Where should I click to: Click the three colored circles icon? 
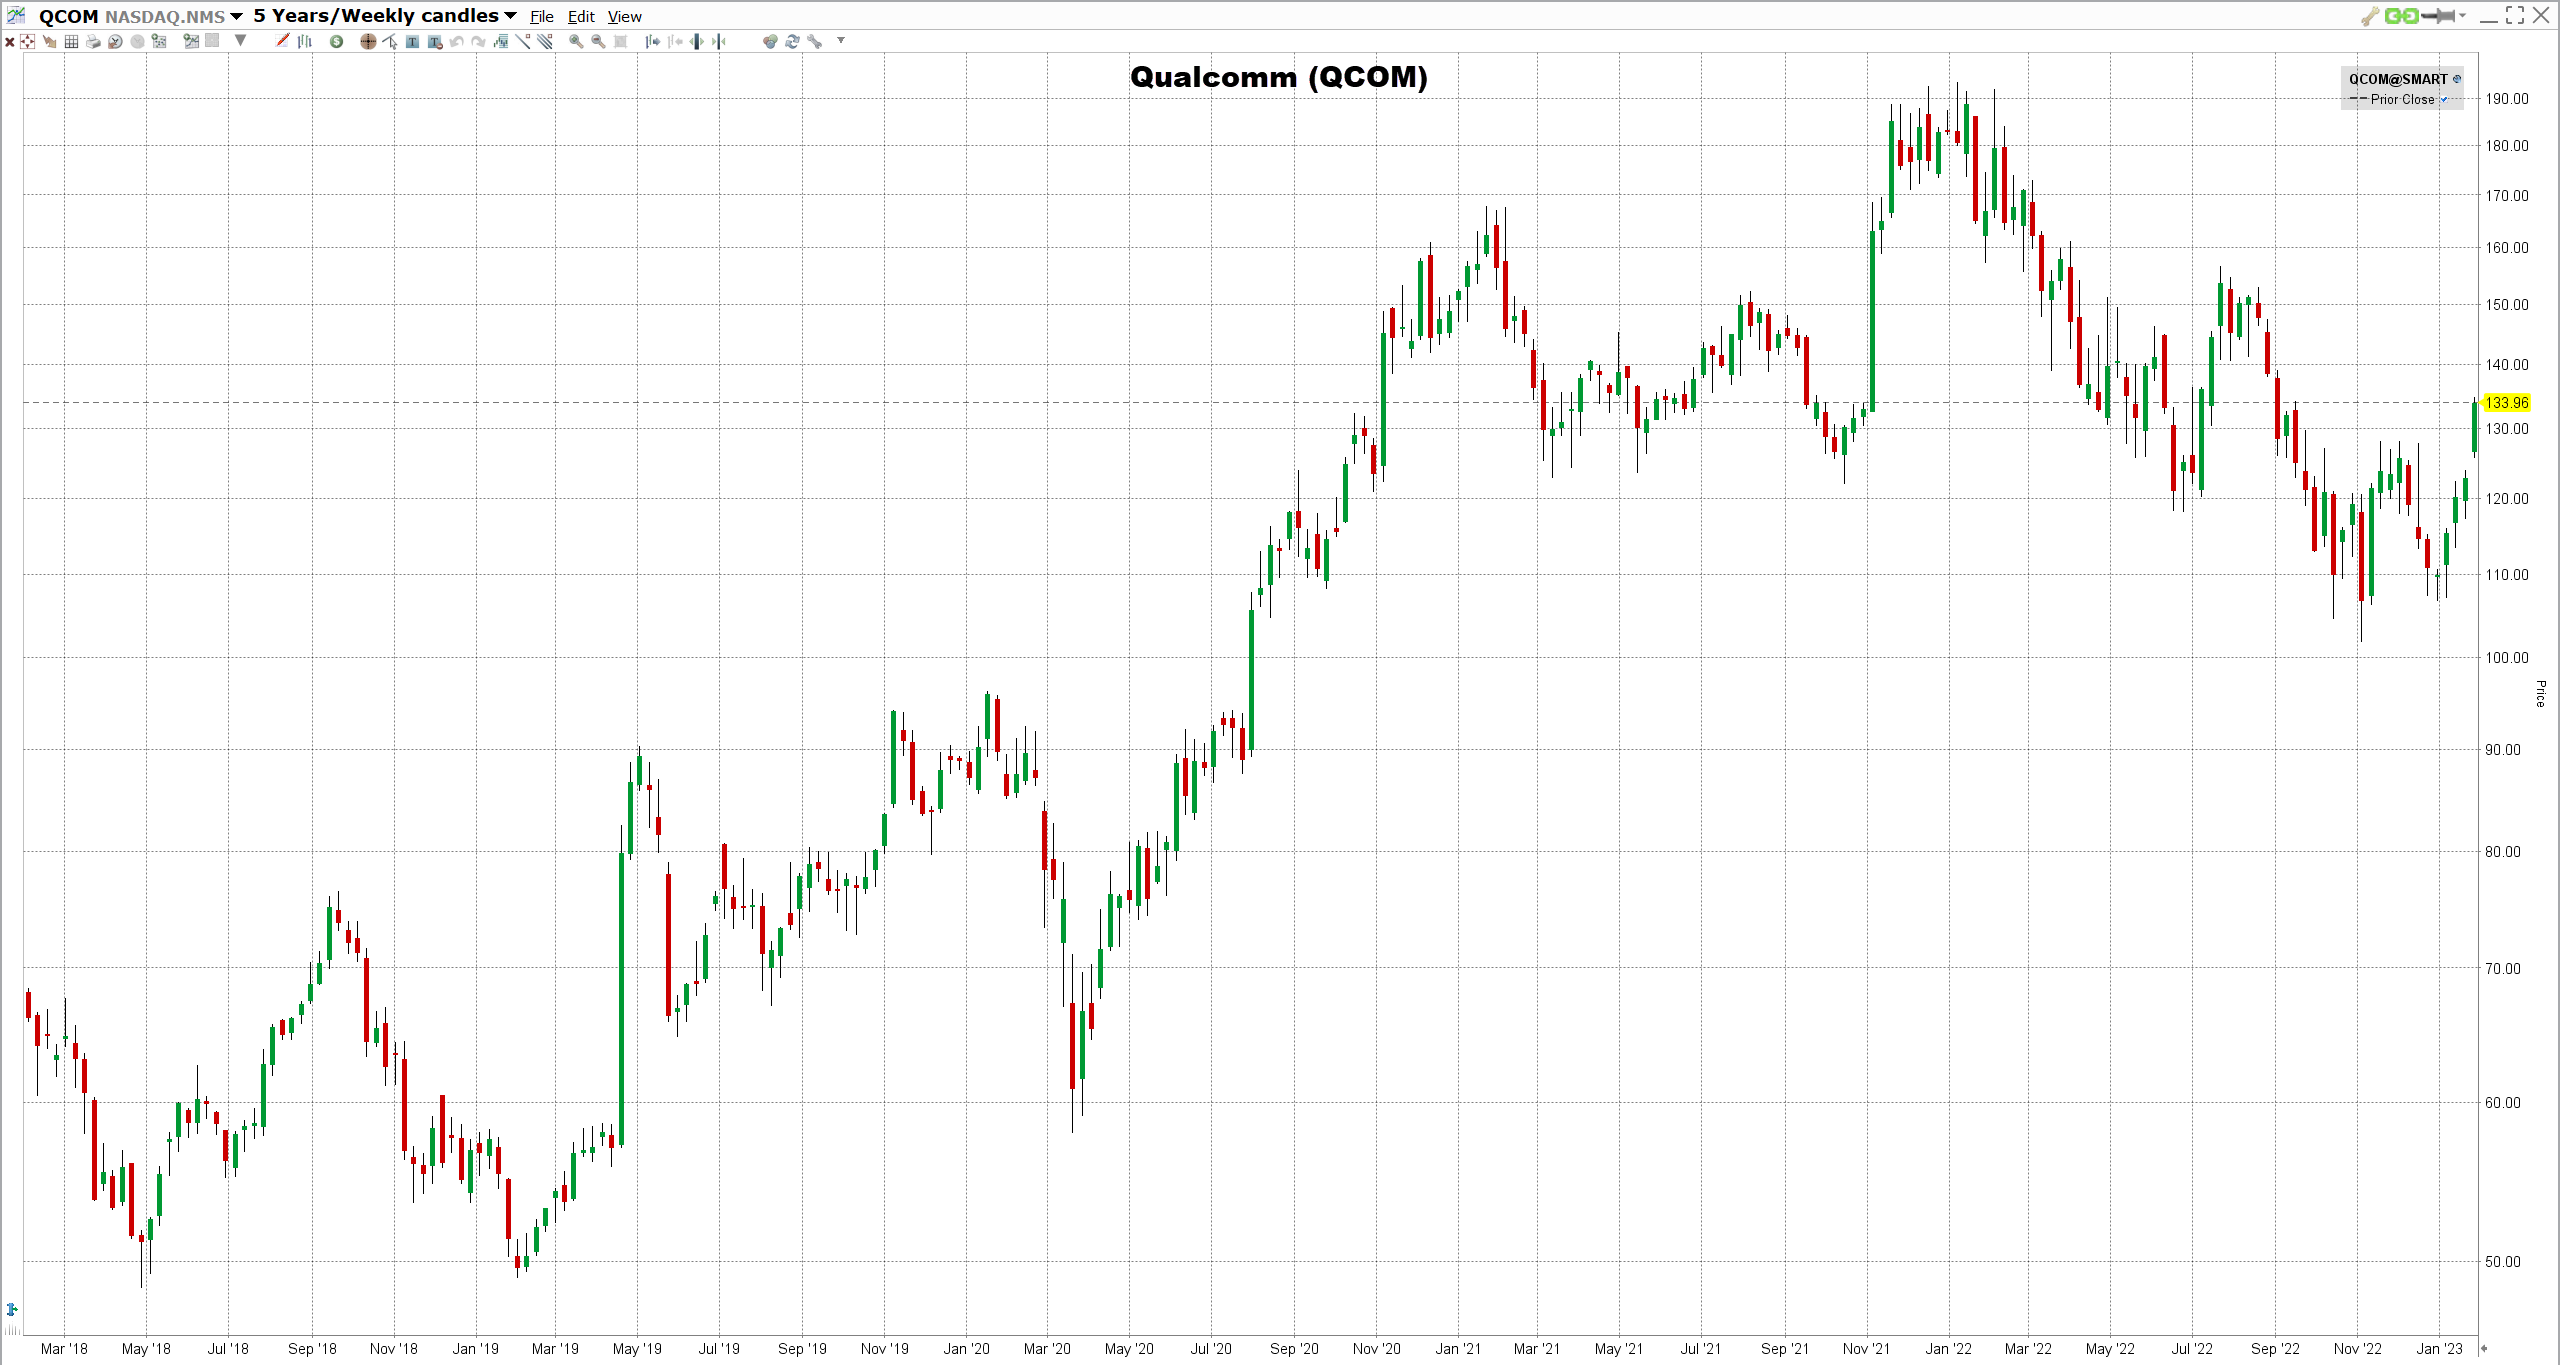[769, 41]
